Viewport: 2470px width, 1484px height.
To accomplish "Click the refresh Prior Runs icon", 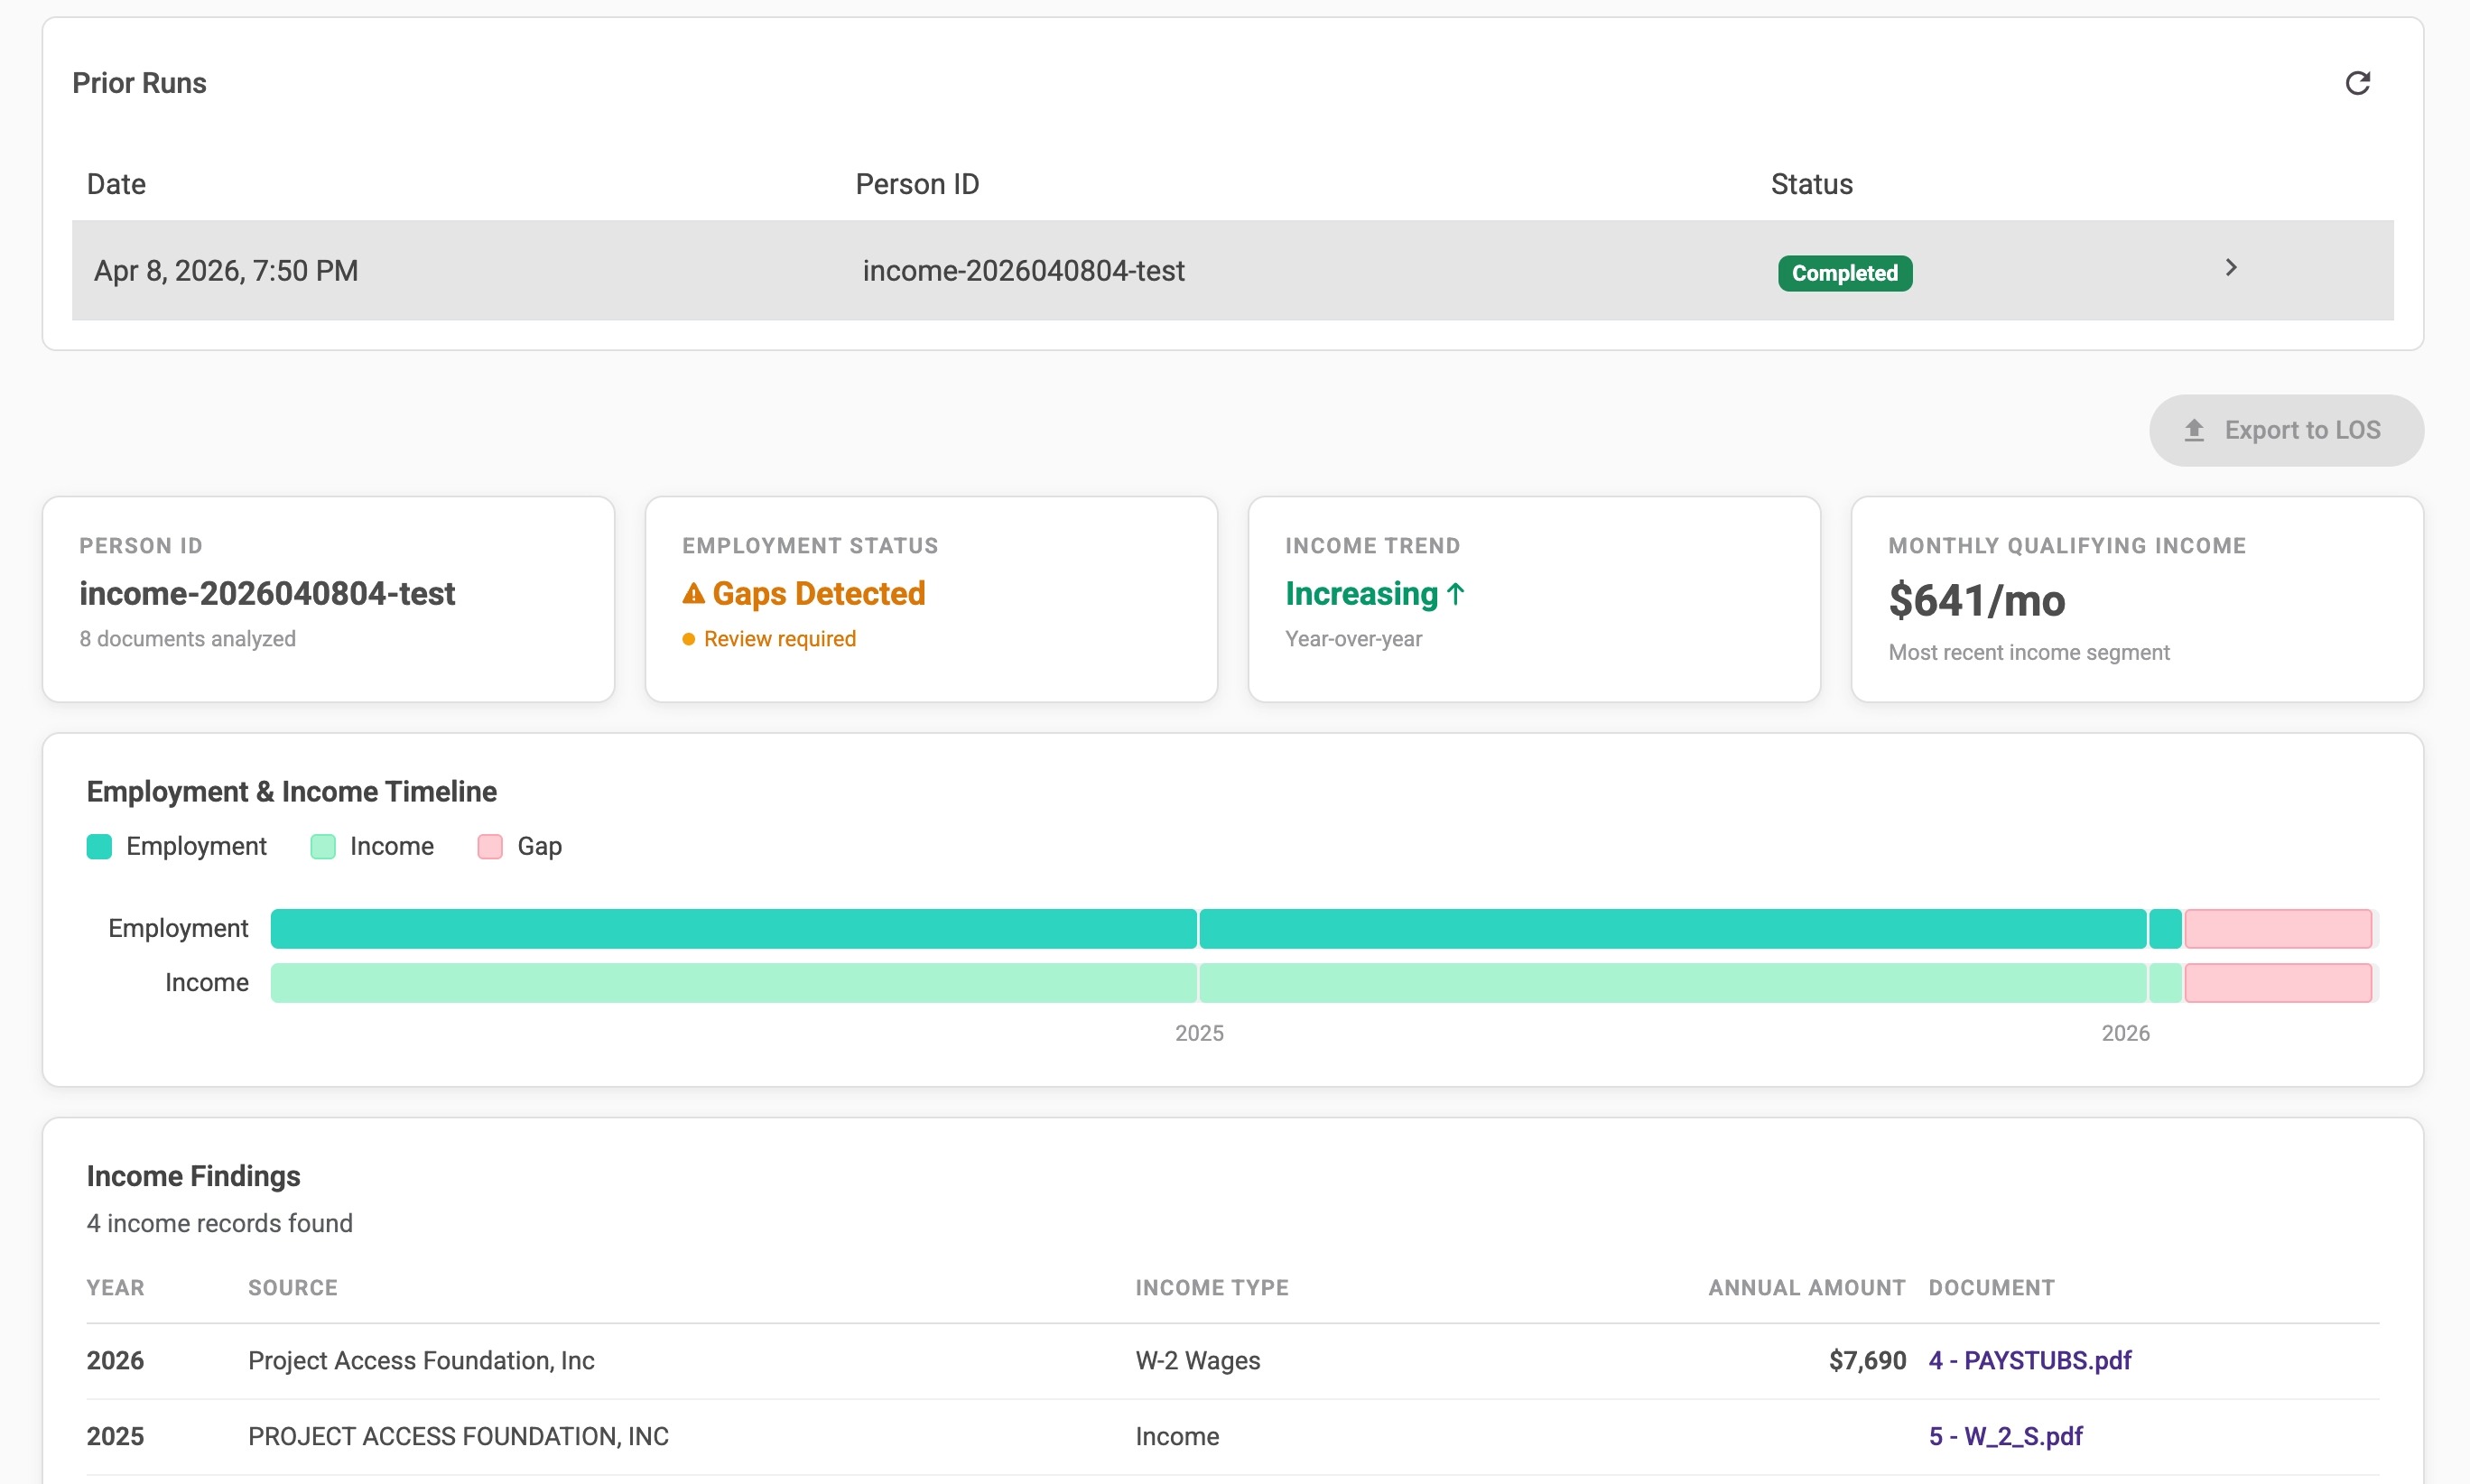I will pyautogui.click(x=2357, y=83).
